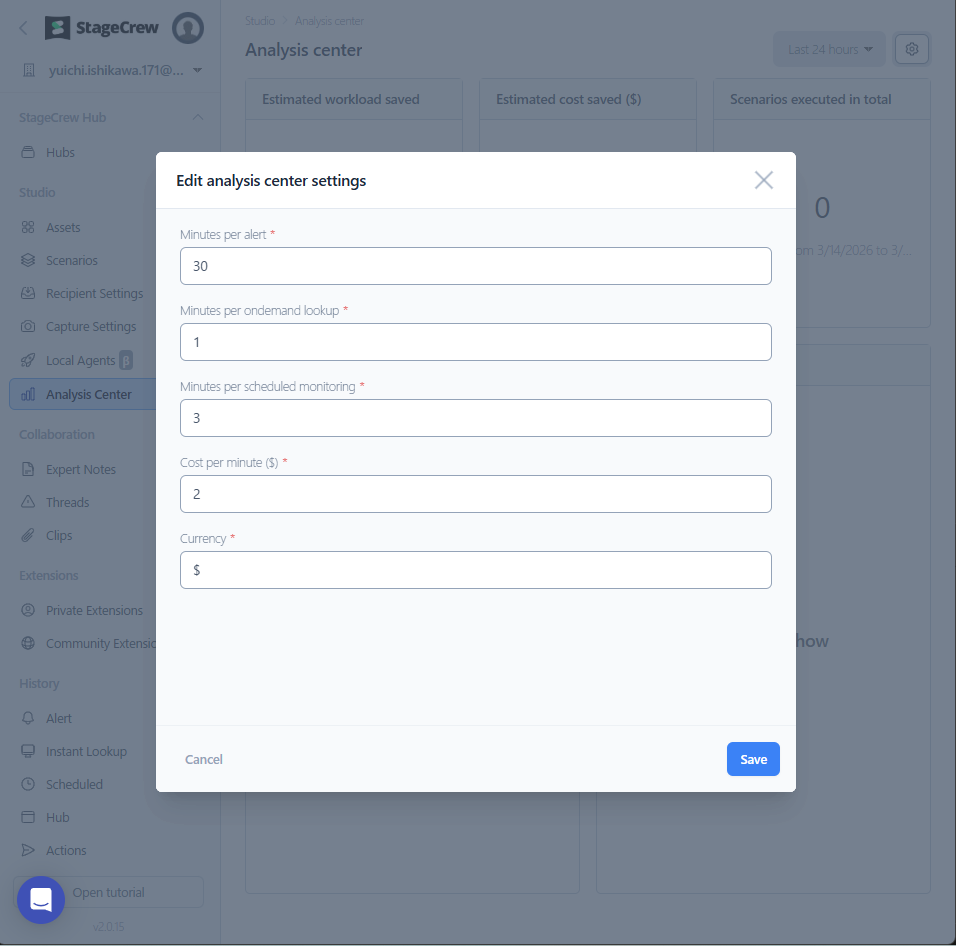Open the Last 24 hours dropdown

(829, 49)
